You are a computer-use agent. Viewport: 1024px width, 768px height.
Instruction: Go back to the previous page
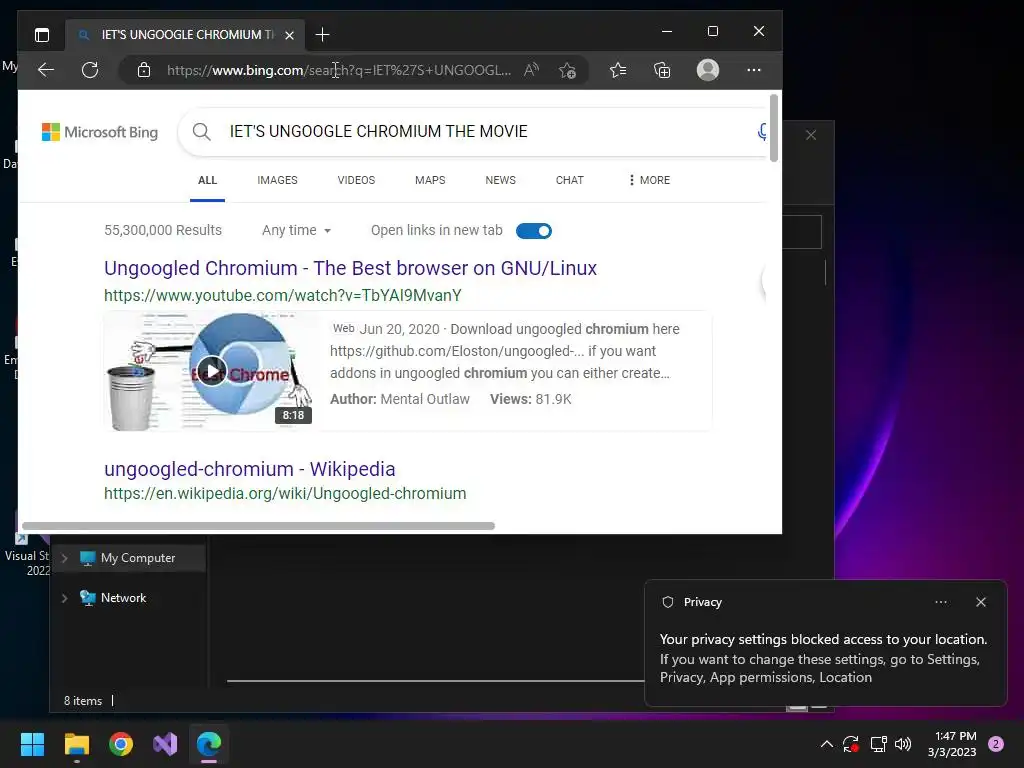tap(46, 70)
